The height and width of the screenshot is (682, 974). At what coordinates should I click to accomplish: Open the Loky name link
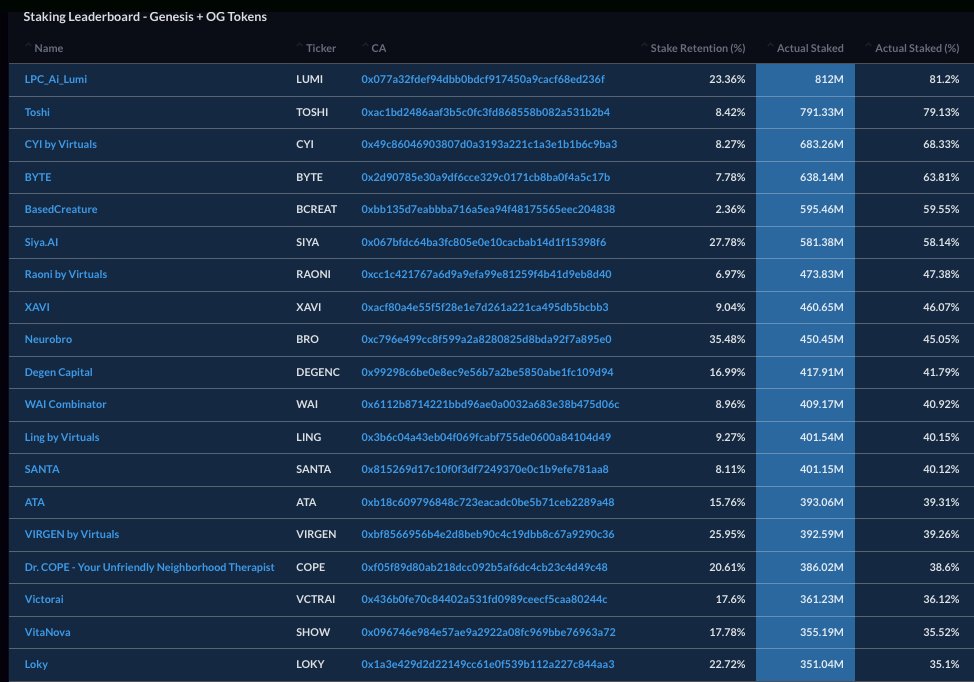pyautogui.click(x=36, y=664)
